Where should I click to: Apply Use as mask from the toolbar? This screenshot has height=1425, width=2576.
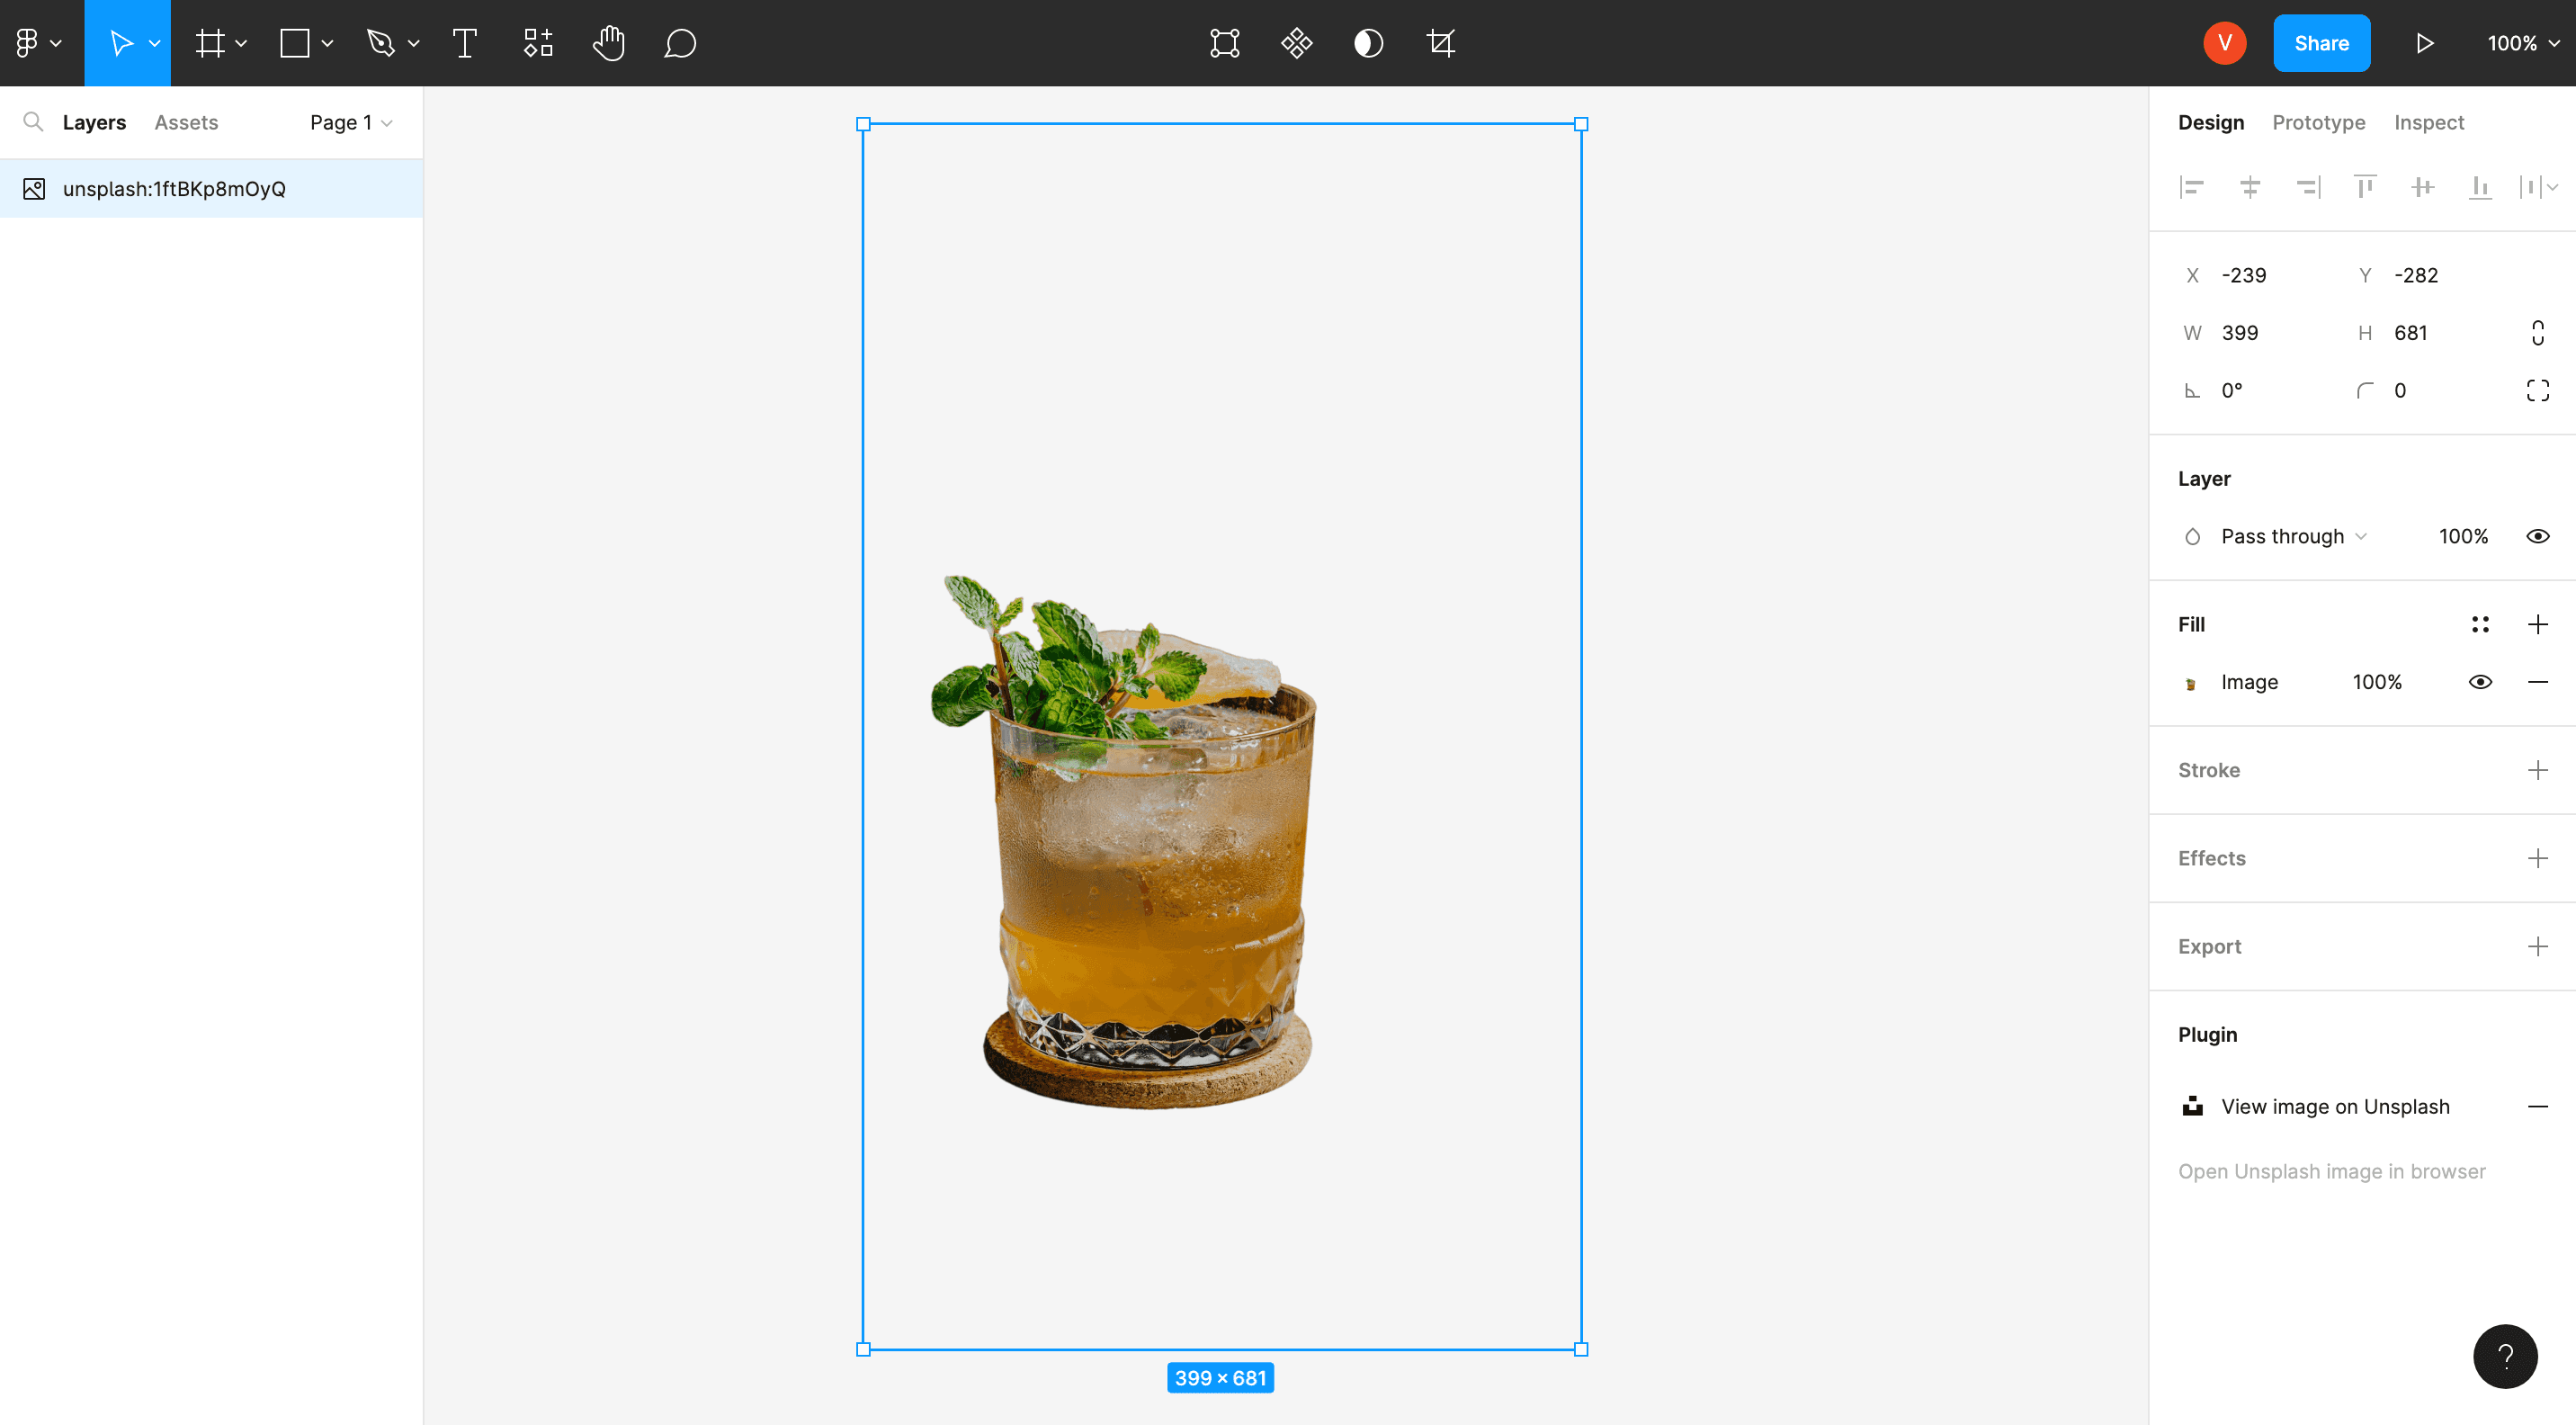coord(1369,43)
